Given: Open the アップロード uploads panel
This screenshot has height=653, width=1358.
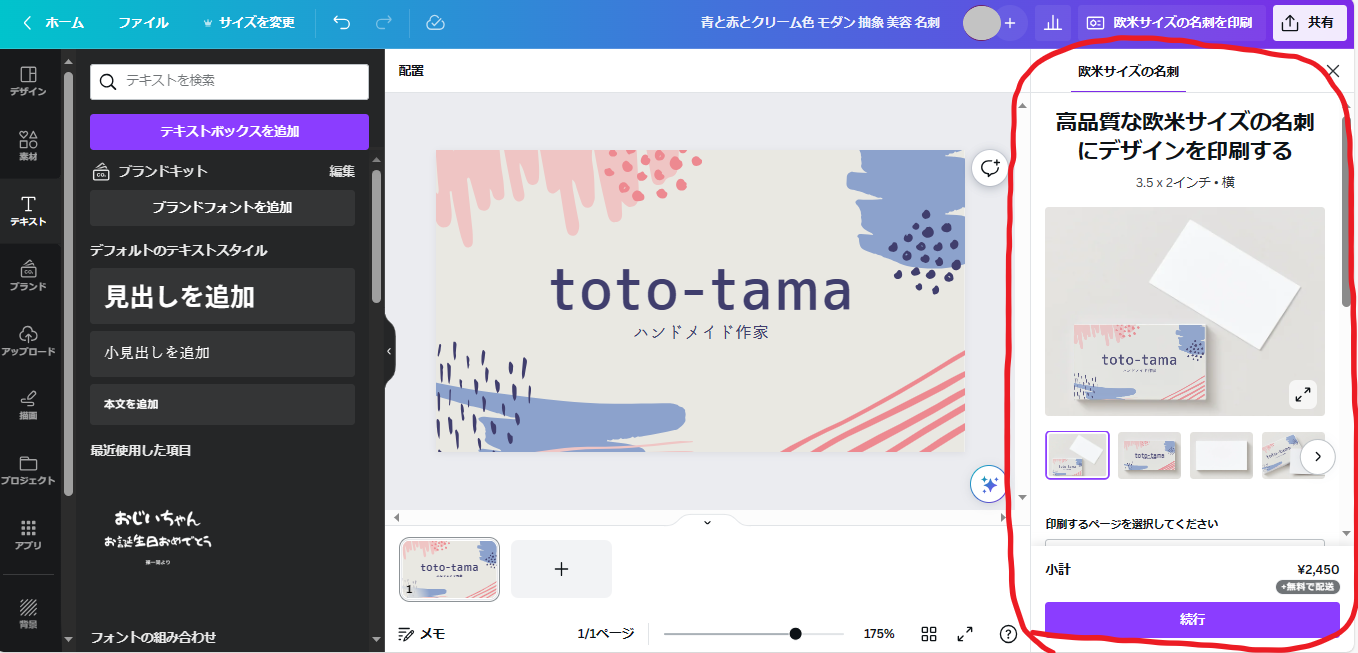Looking at the screenshot, I should click(x=28, y=340).
